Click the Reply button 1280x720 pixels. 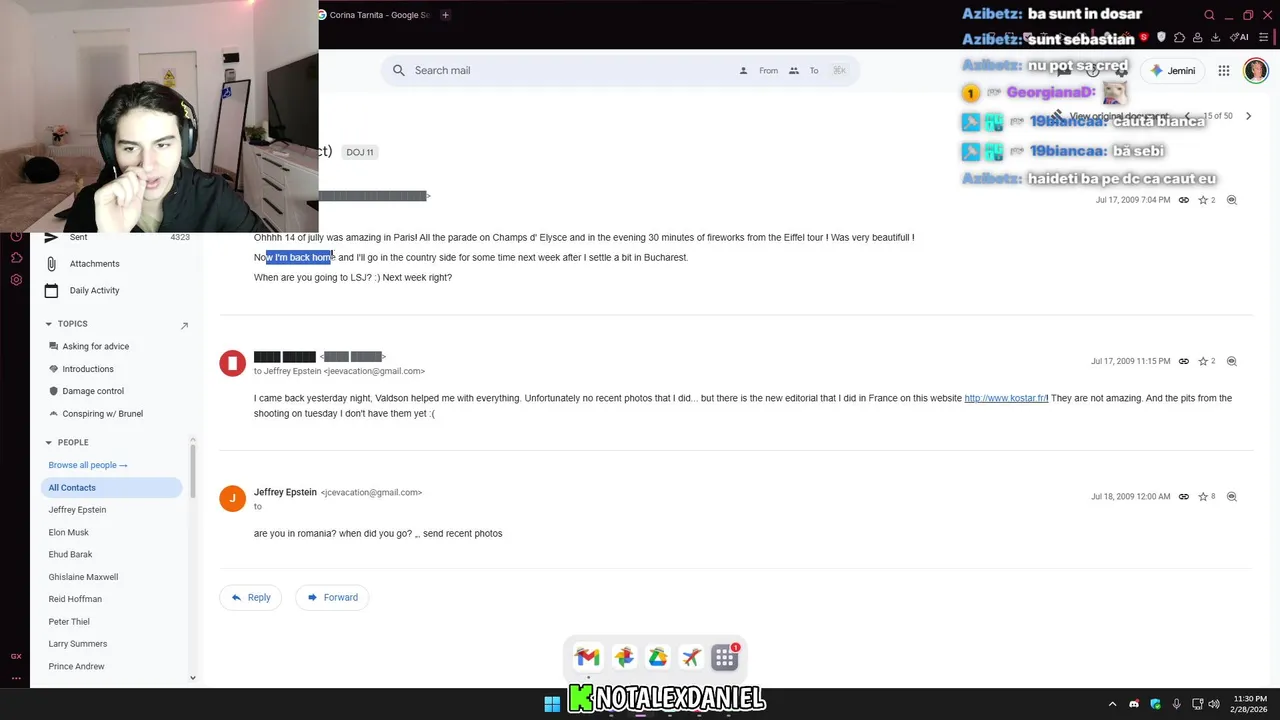250,598
